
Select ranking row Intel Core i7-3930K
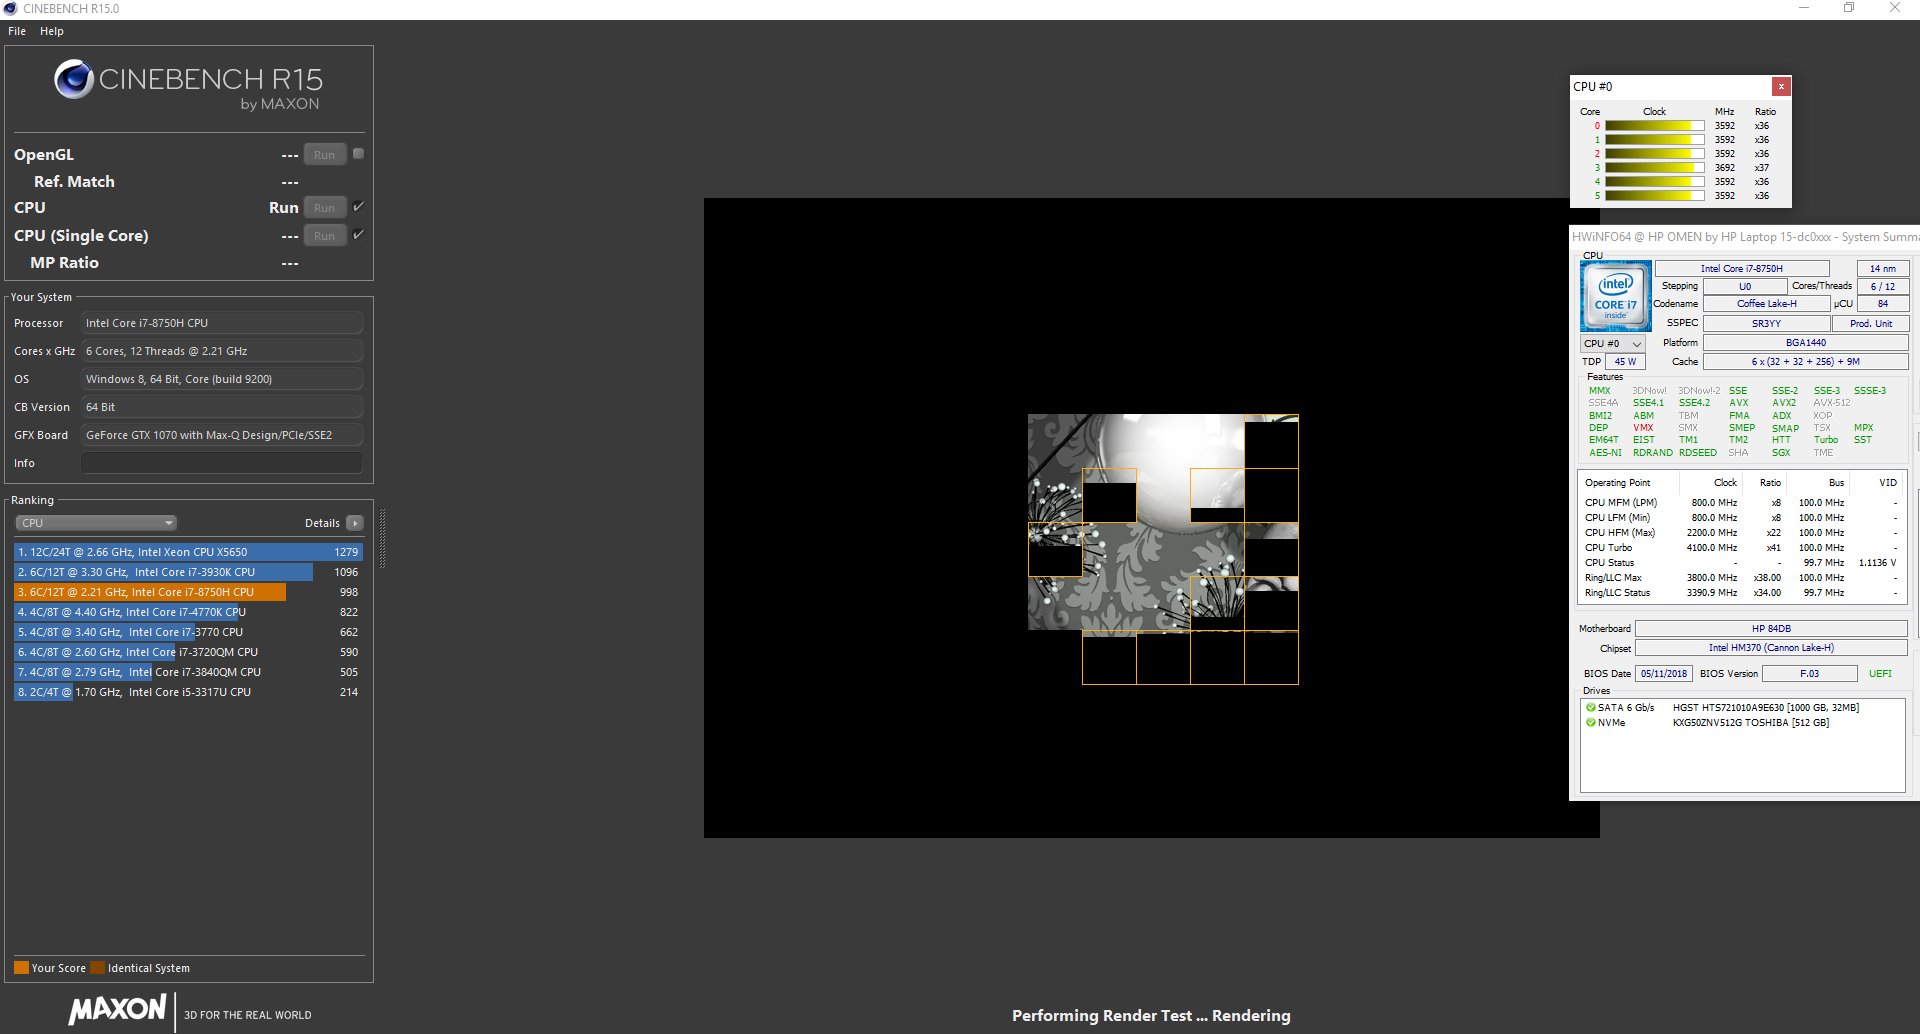[x=188, y=572]
